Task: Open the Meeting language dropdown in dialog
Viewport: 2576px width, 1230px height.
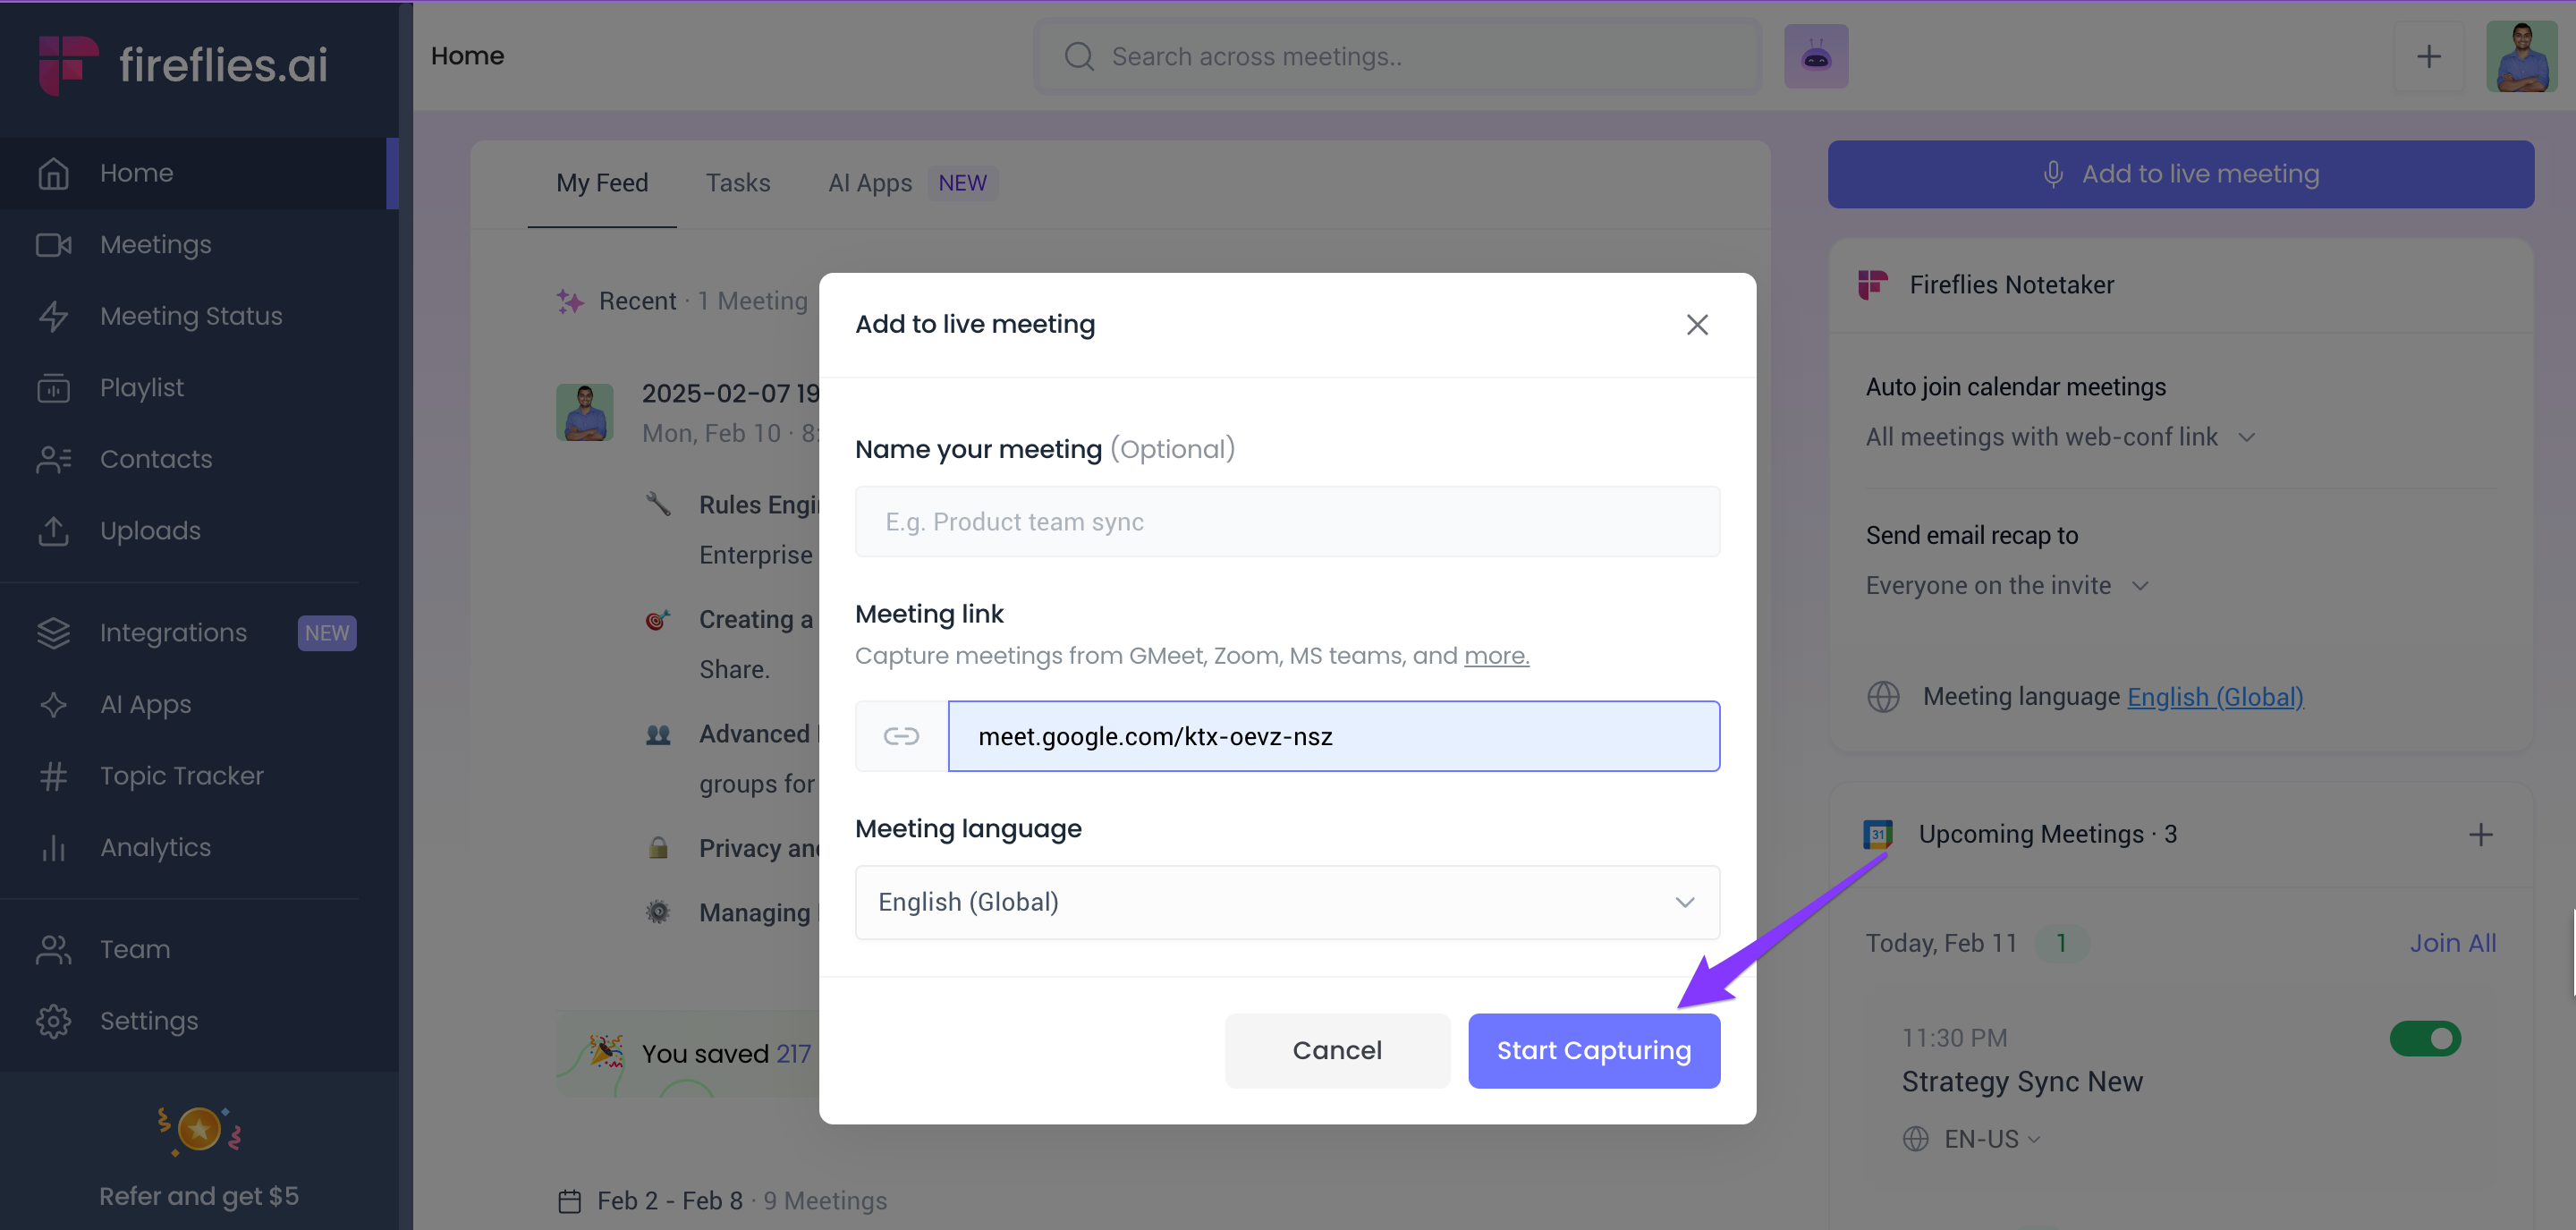Action: pyautogui.click(x=1287, y=902)
